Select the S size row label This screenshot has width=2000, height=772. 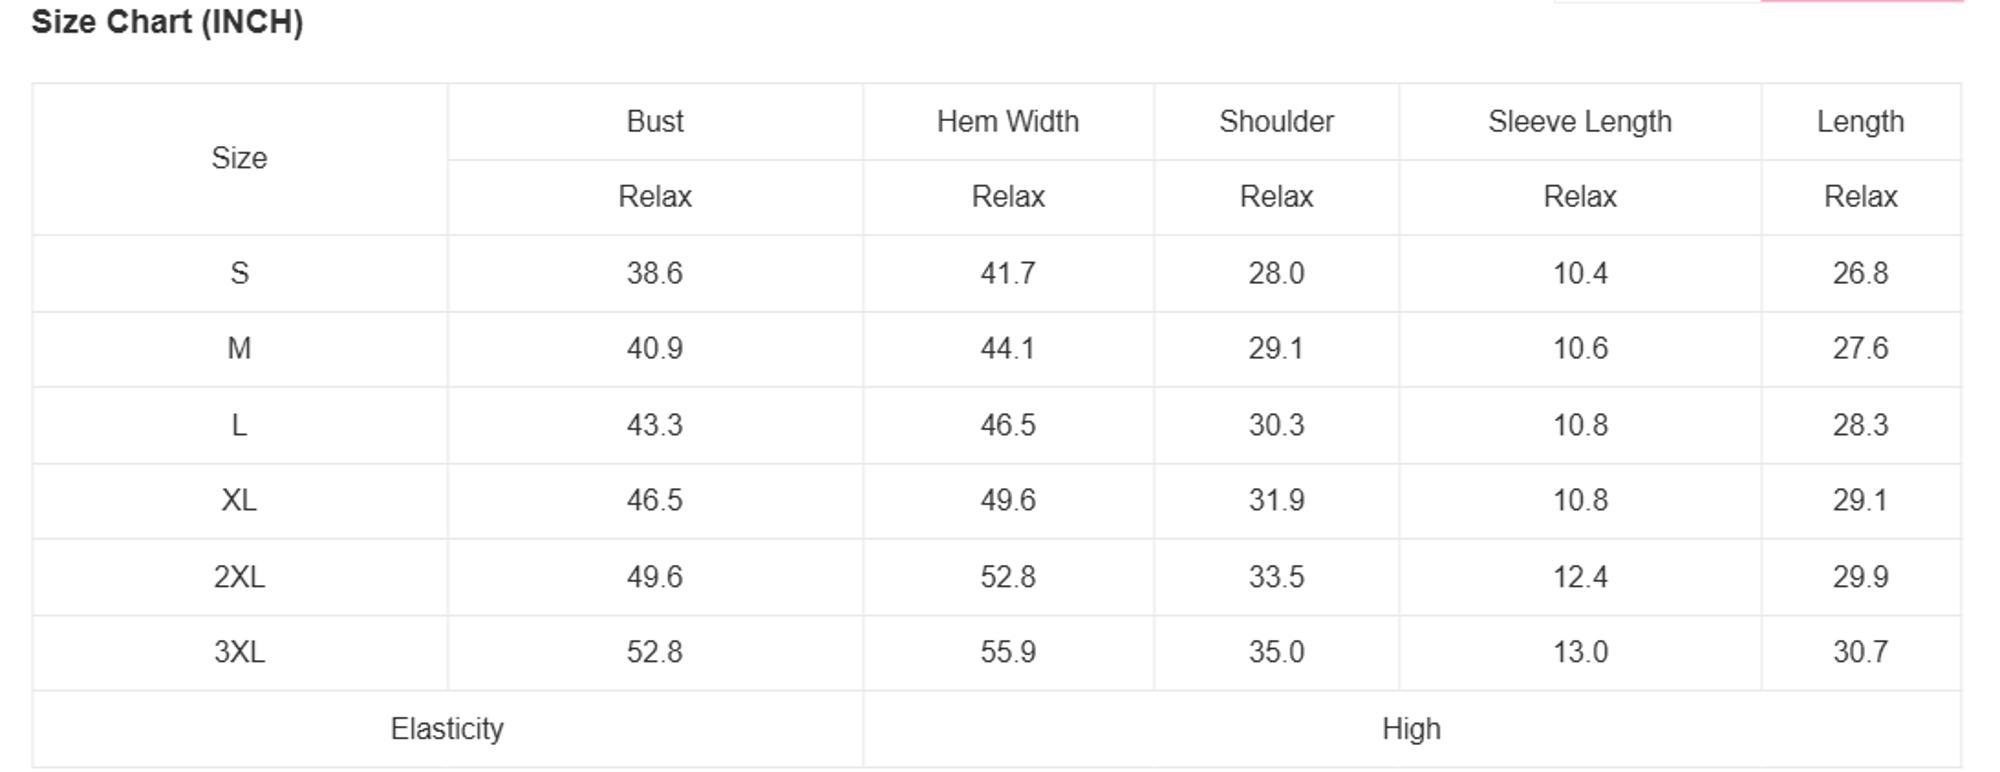pos(239,273)
